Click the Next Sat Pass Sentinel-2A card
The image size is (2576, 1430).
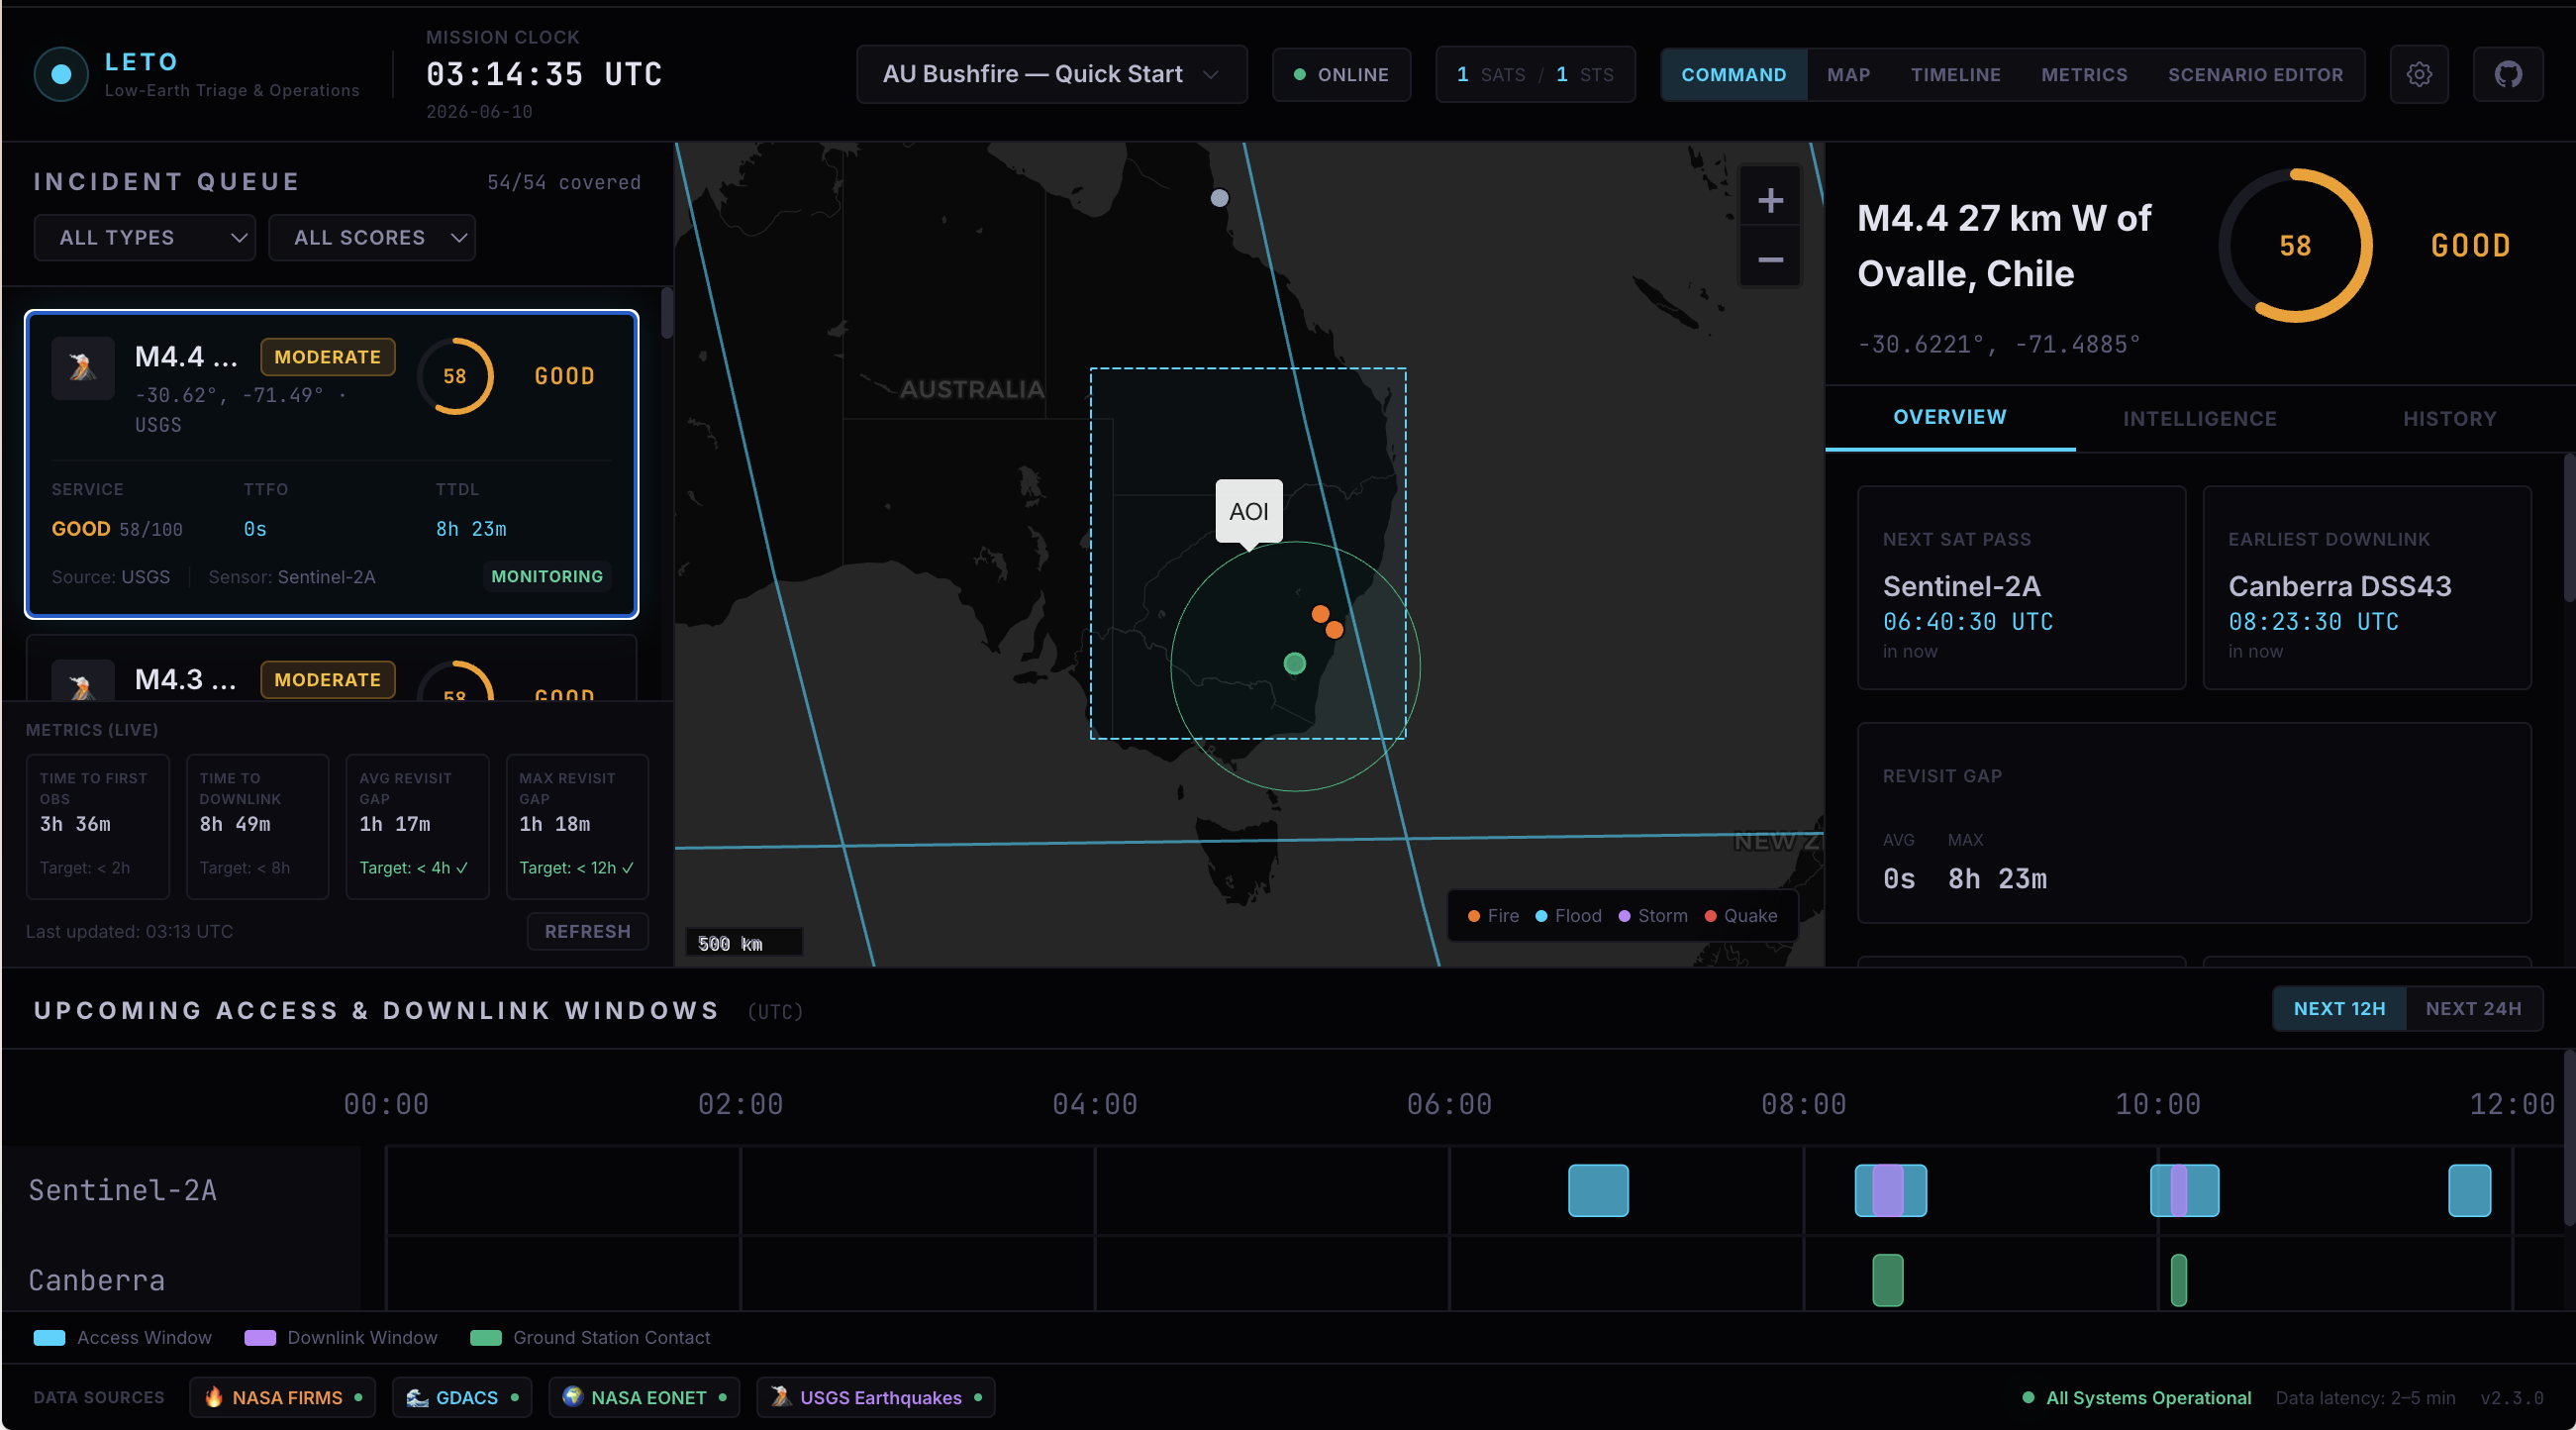pos(2021,587)
